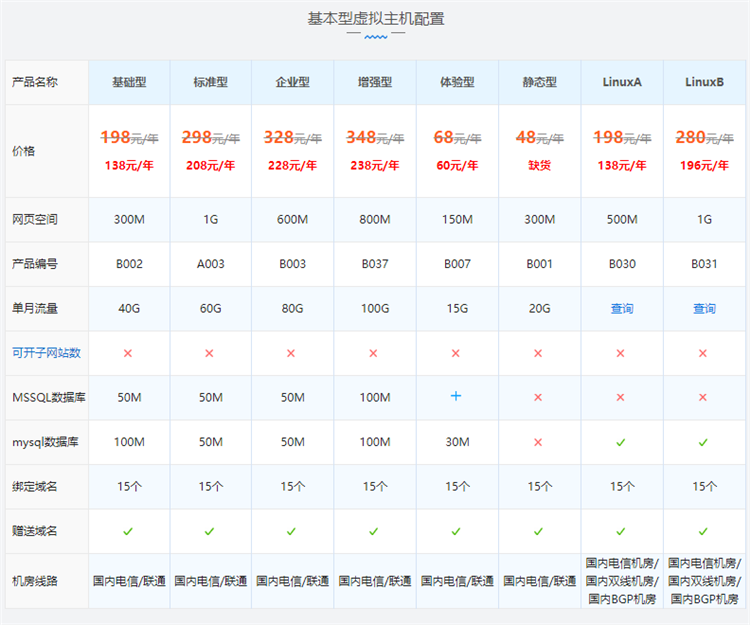Open 查询 link for LinuxA monthly traffic
The width and height of the screenshot is (750, 625).
(621, 309)
